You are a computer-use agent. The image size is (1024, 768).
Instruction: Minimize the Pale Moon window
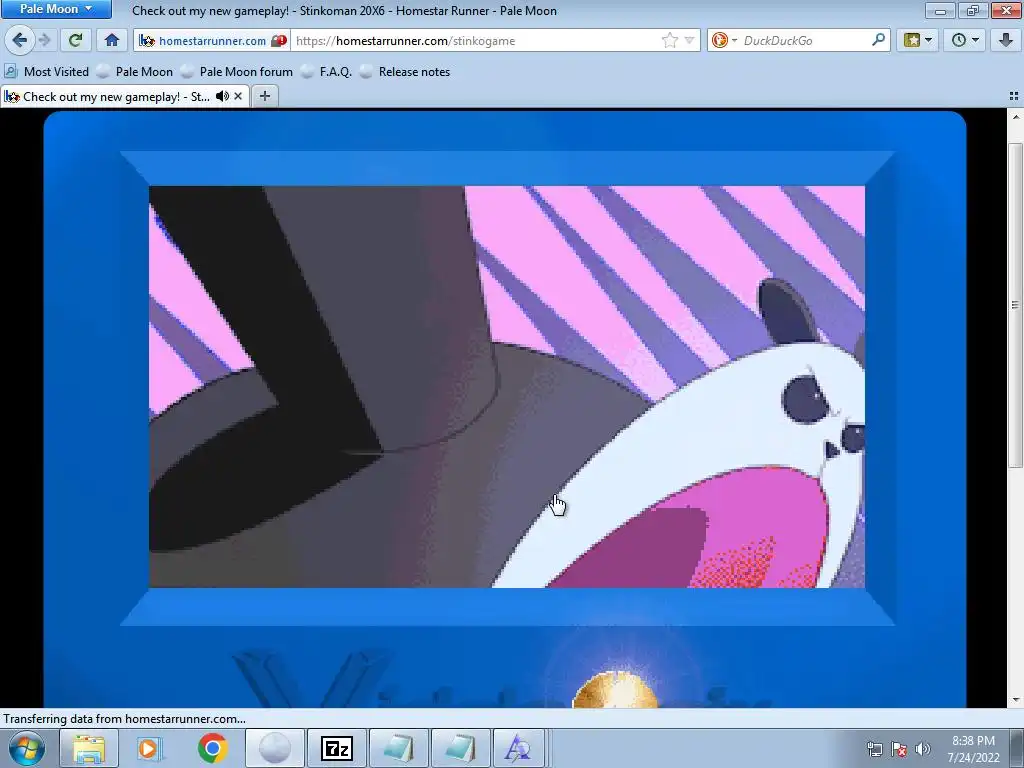click(x=940, y=10)
